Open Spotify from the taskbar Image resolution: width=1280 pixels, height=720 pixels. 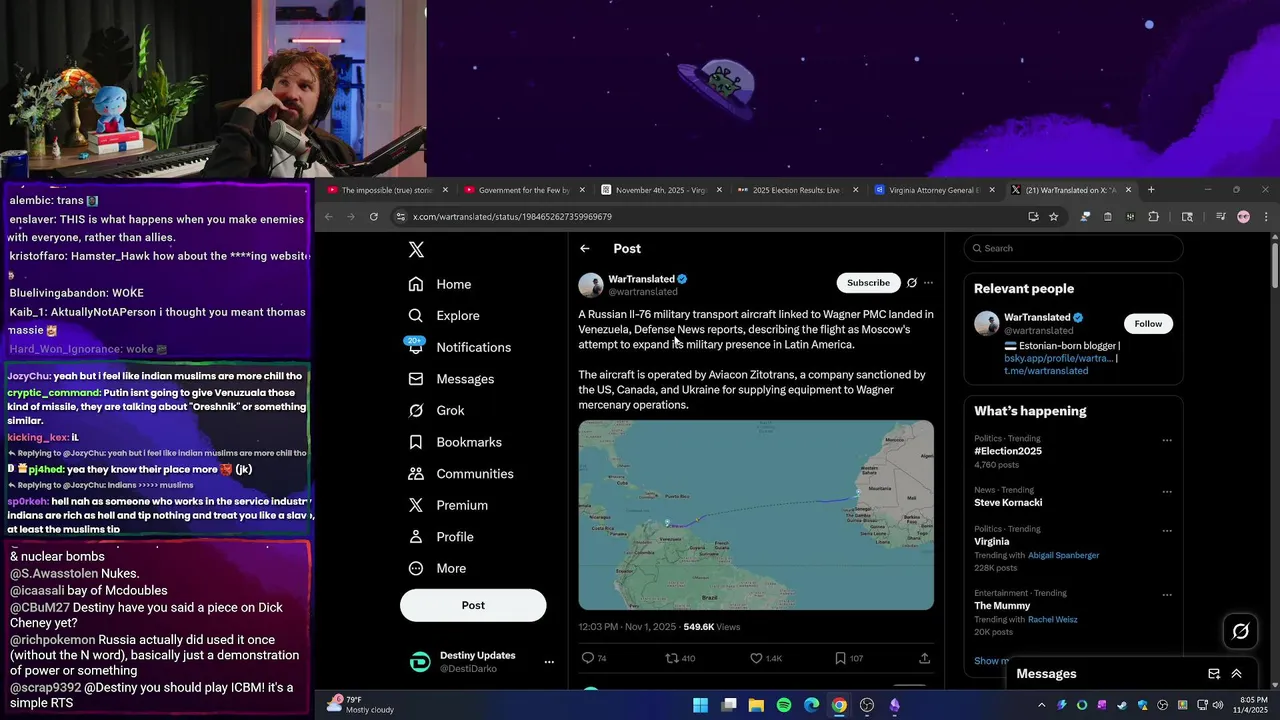click(x=784, y=705)
